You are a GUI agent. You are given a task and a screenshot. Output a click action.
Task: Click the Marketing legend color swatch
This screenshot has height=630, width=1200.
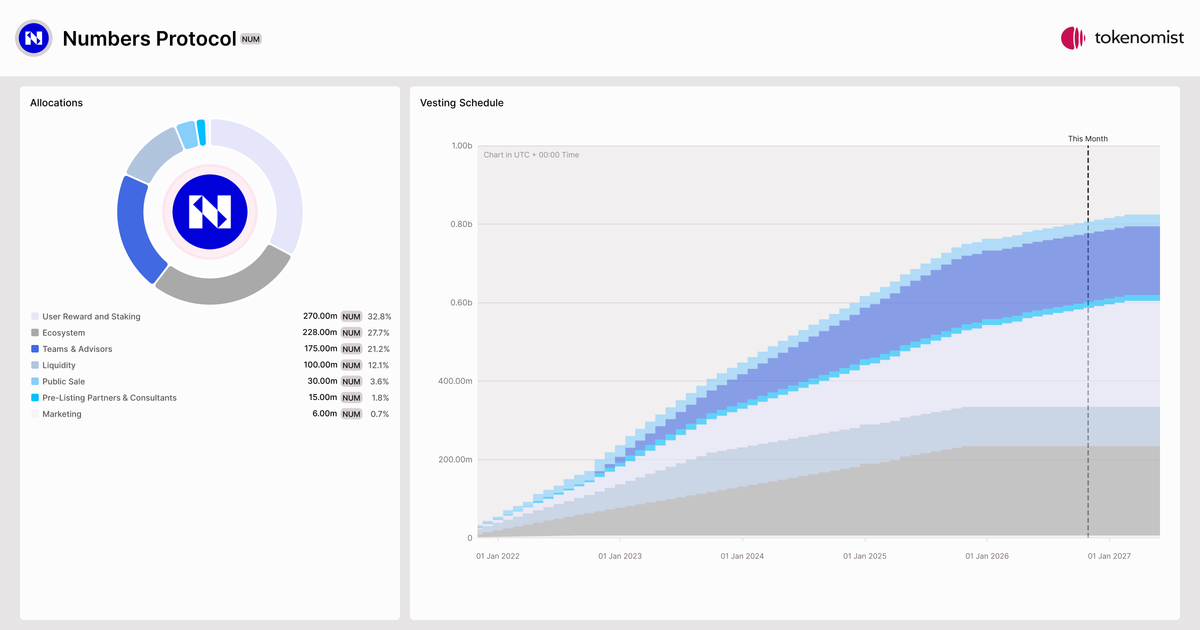click(x=35, y=414)
